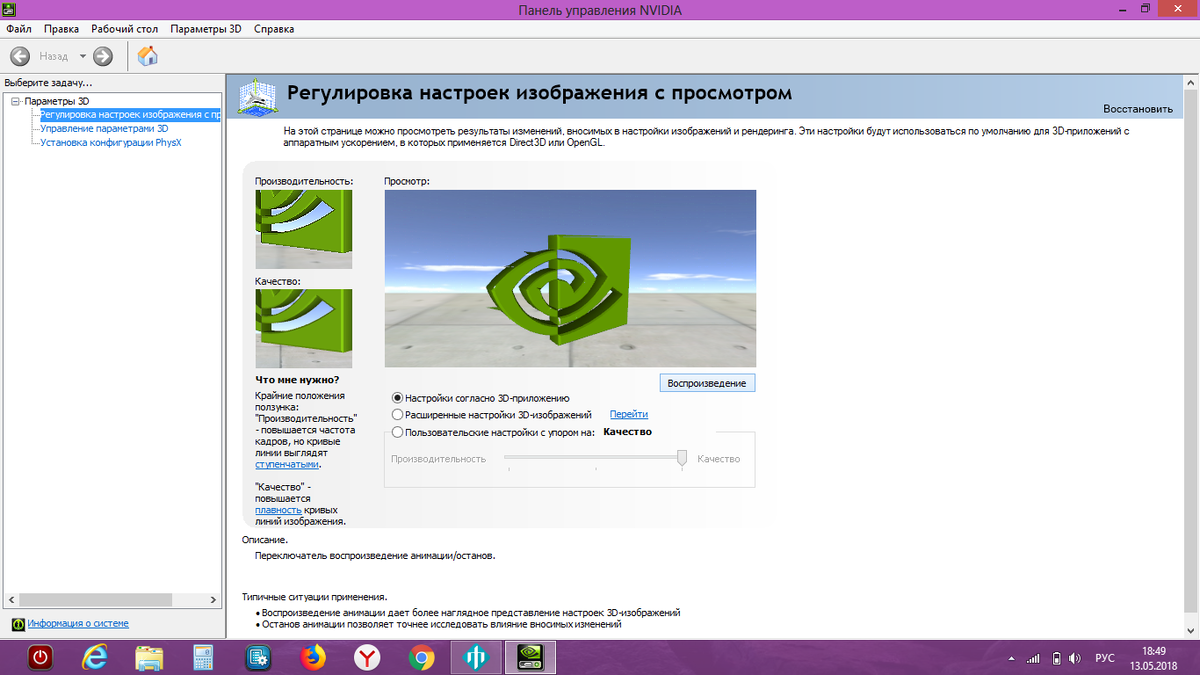The width and height of the screenshot is (1200, 675).
Task: Open the Правка menu
Action: click(x=62, y=29)
